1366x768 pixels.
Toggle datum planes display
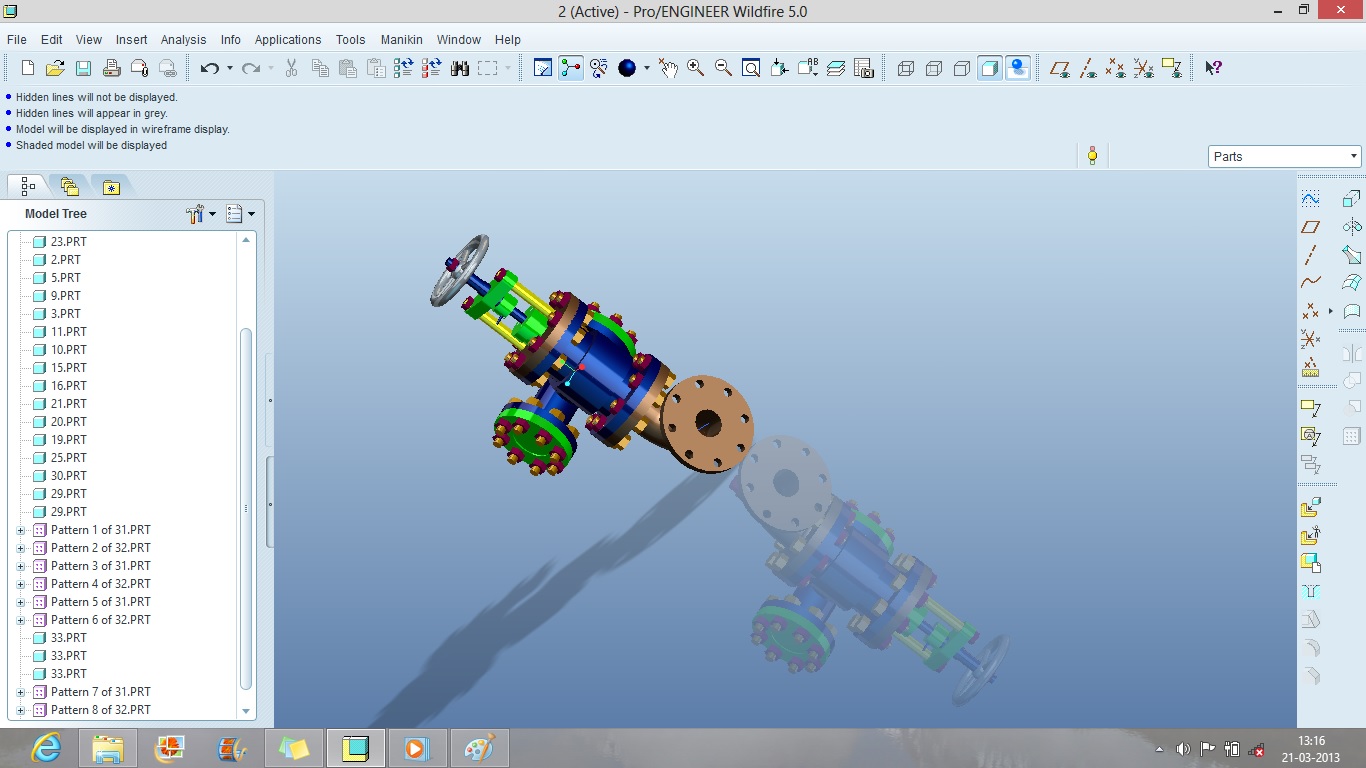click(x=1060, y=68)
